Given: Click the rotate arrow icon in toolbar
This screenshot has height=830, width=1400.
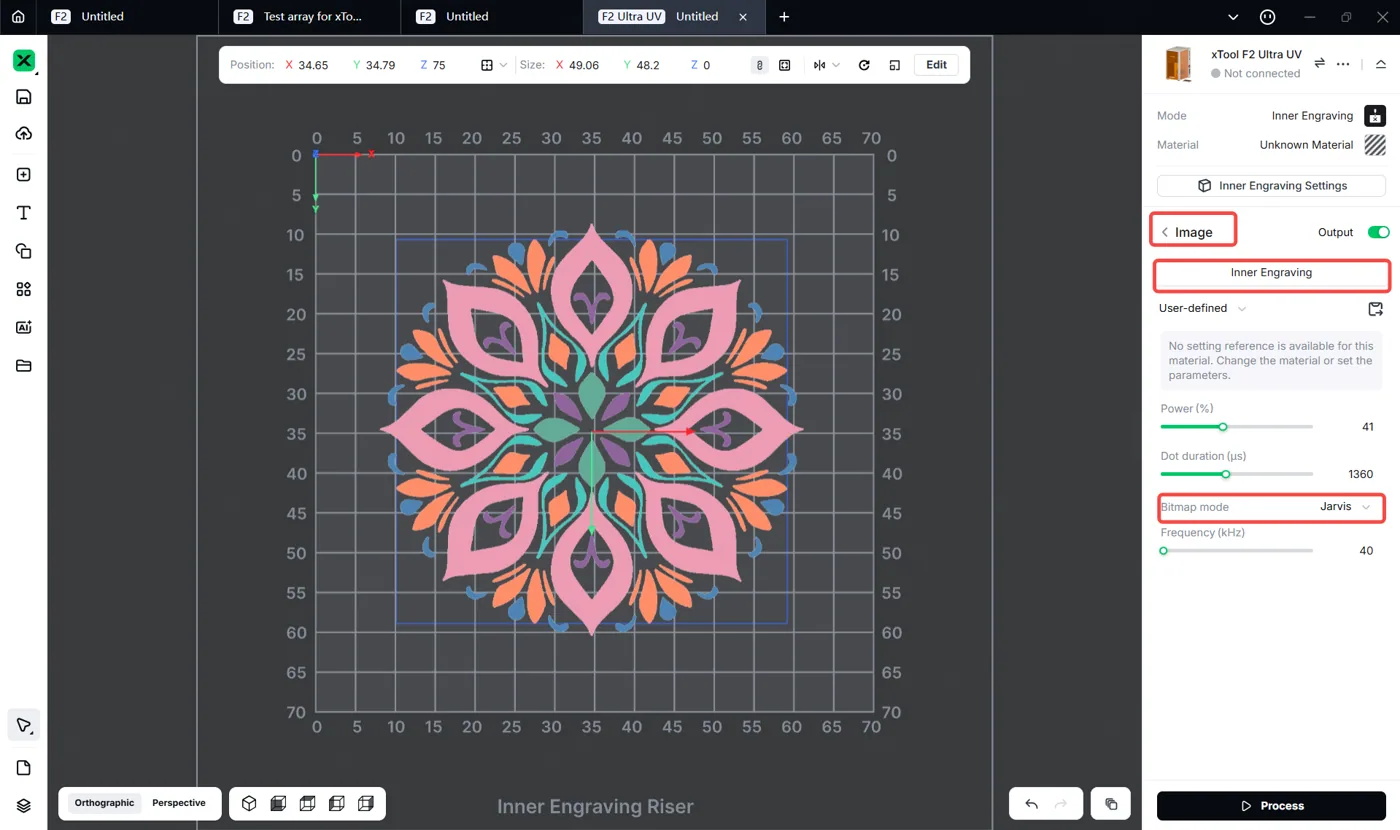Looking at the screenshot, I should 864,65.
